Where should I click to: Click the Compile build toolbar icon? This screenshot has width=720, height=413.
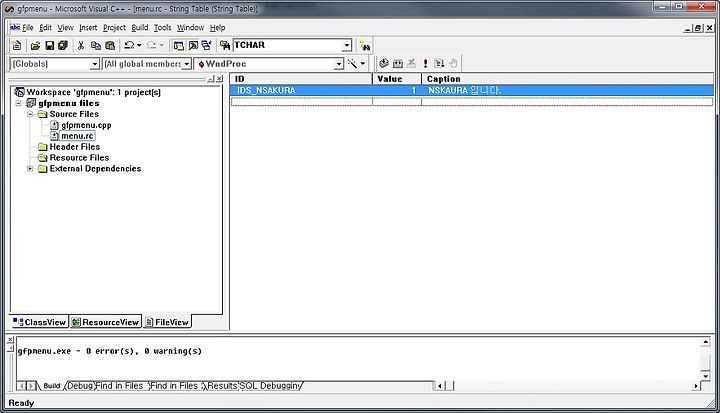coord(384,63)
